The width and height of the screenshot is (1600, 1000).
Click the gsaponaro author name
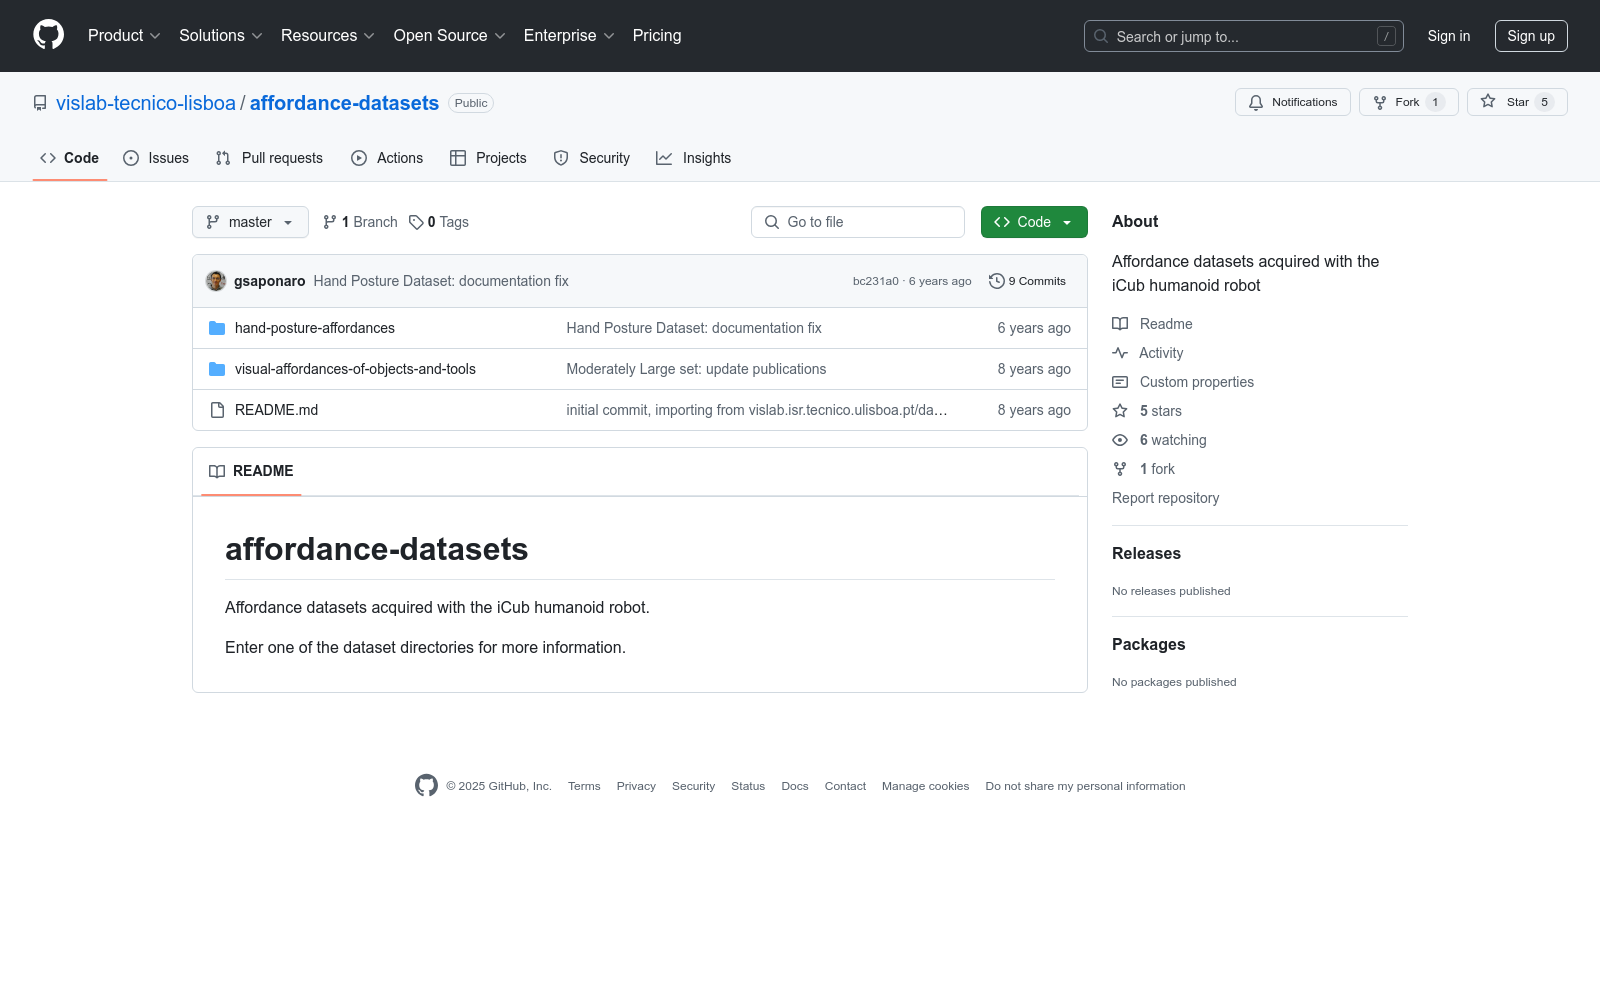269,281
